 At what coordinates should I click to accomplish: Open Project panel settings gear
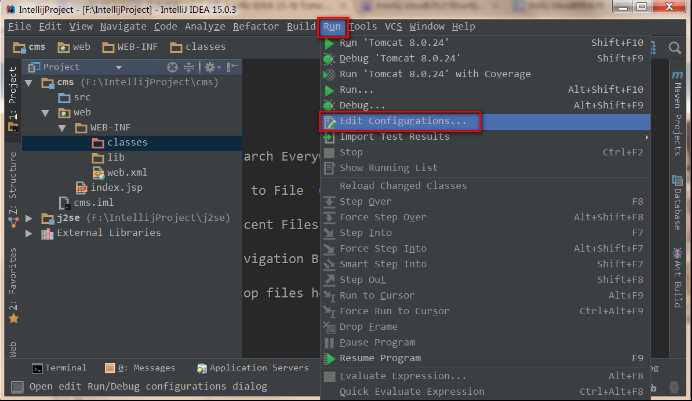click(211, 67)
